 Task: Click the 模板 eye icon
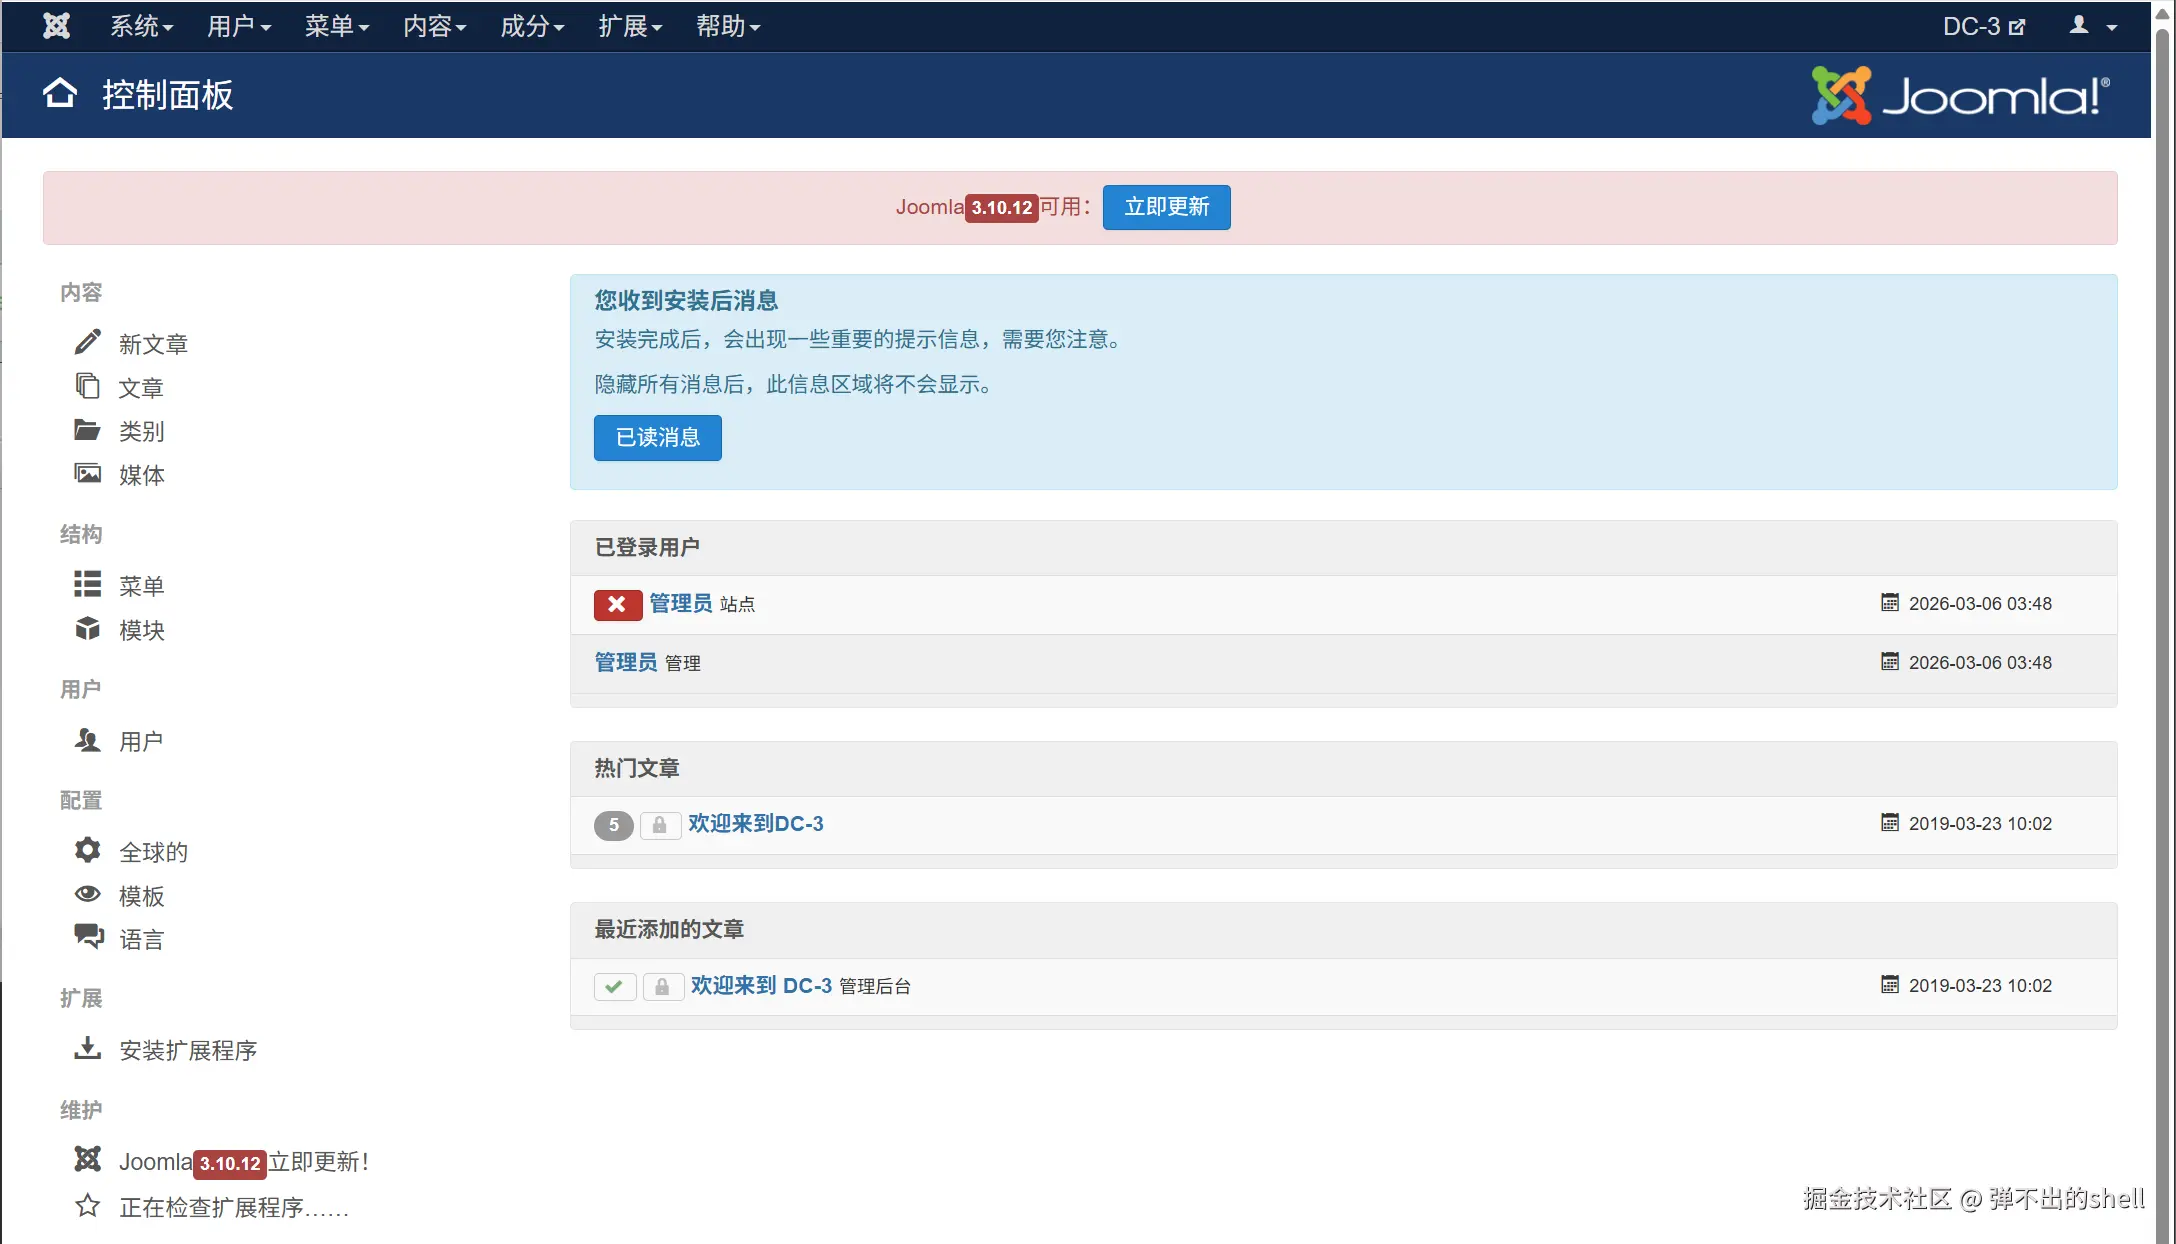pyautogui.click(x=87, y=894)
